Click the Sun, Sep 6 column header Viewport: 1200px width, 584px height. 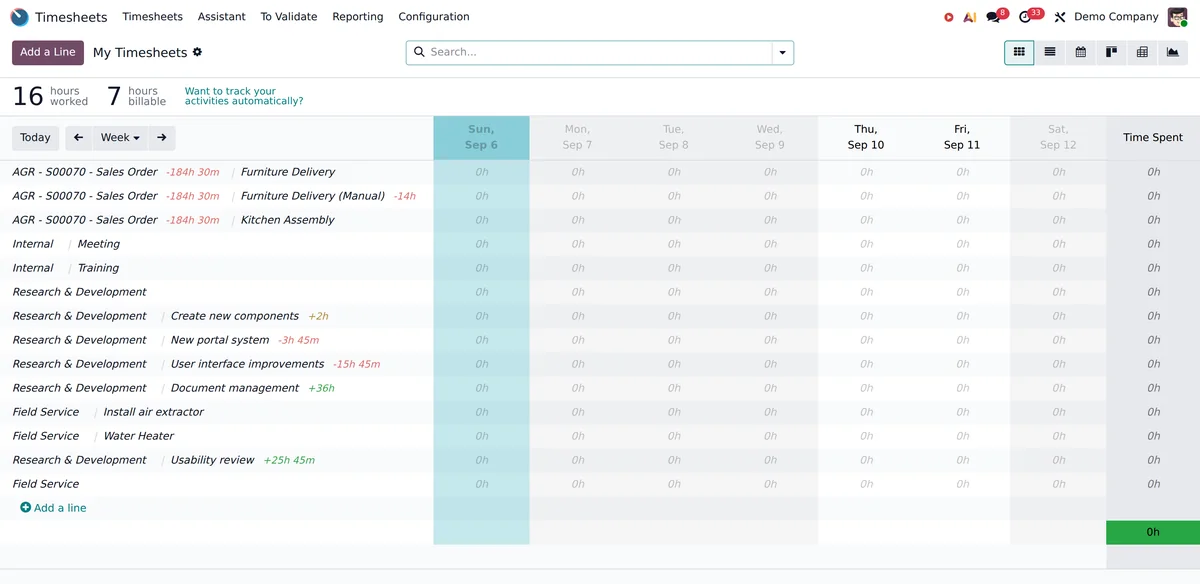click(481, 137)
